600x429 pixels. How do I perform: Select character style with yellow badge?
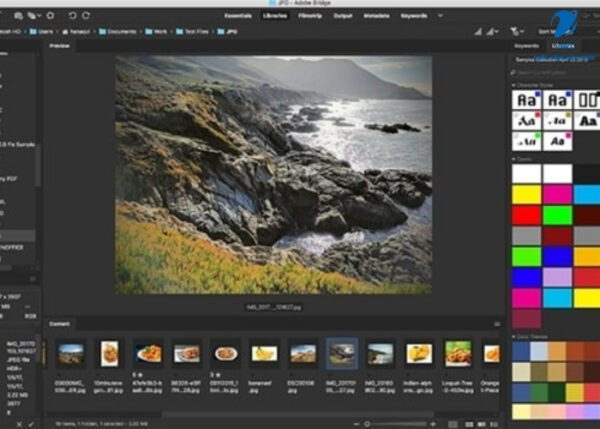click(558, 121)
